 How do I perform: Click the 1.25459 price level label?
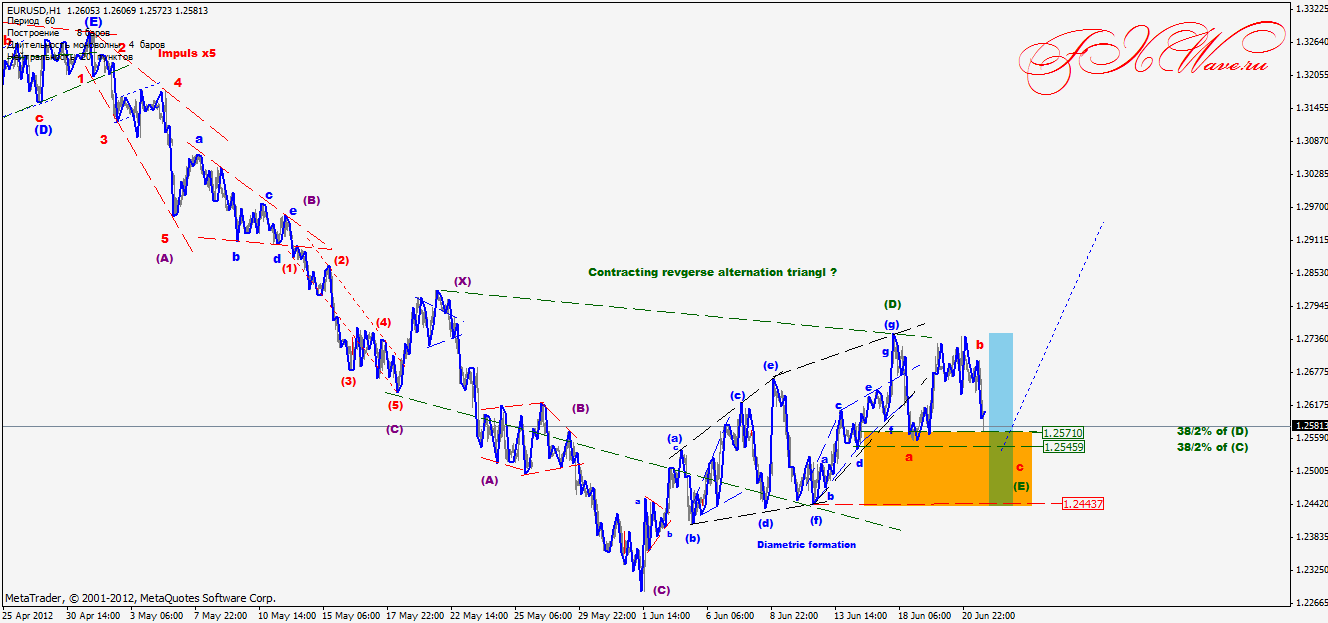[1063, 446]
